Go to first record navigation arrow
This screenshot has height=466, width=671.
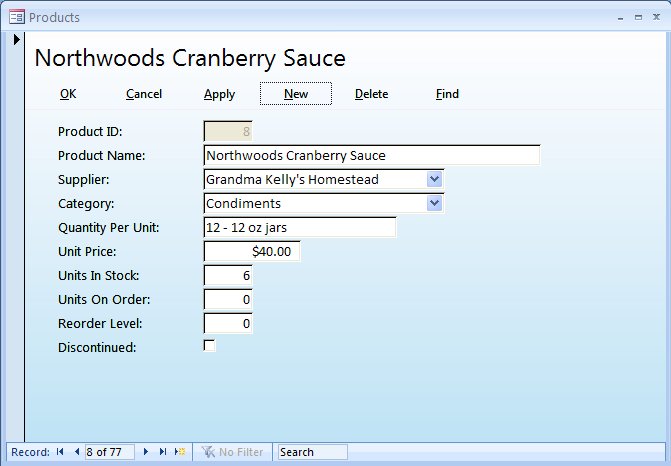60,451
